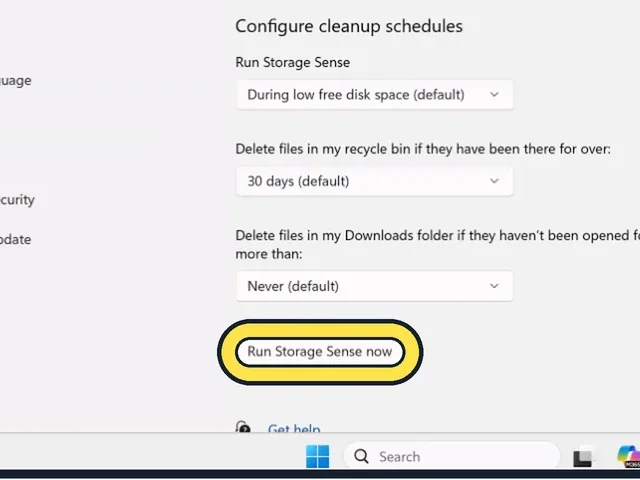The width and height of the screenshot is (640, 480).
Task: Open the Windows Start menu
Action: point(318,456)
